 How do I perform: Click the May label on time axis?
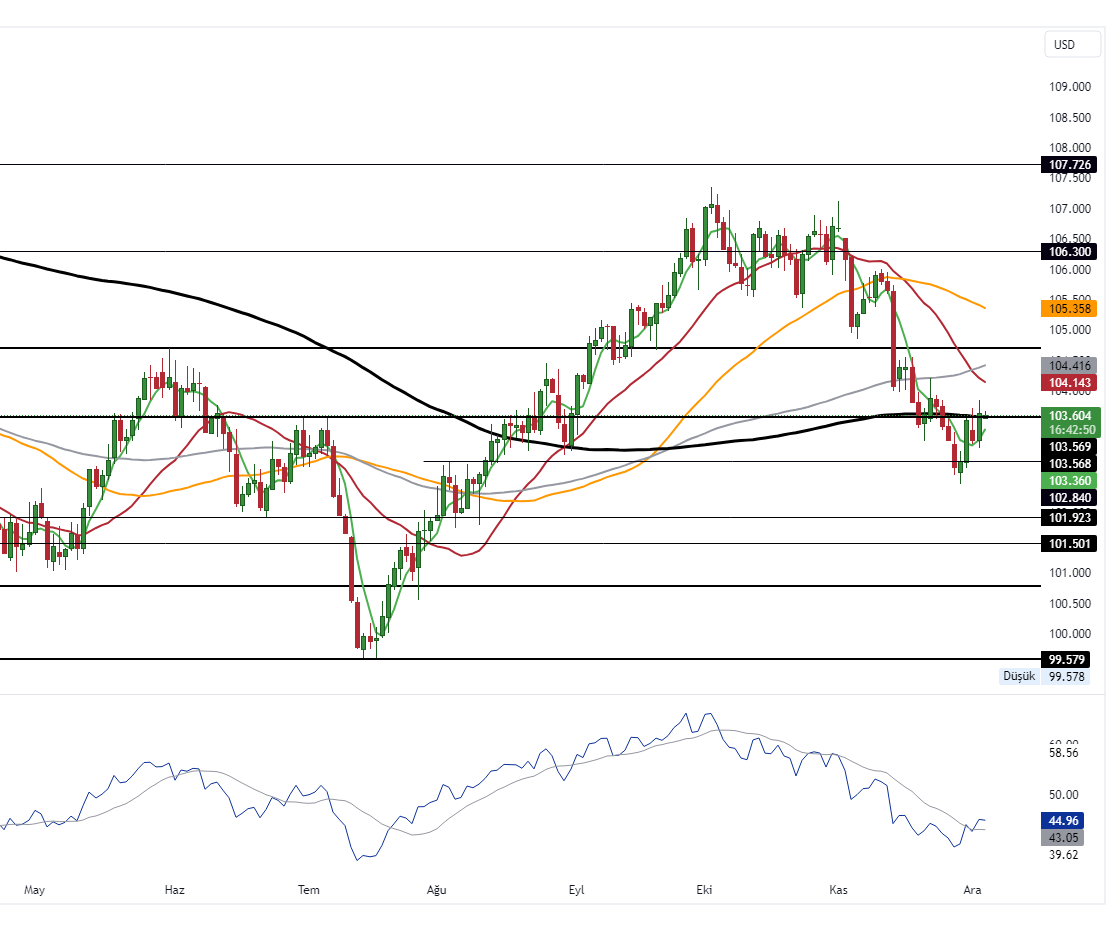coord(35,889)
